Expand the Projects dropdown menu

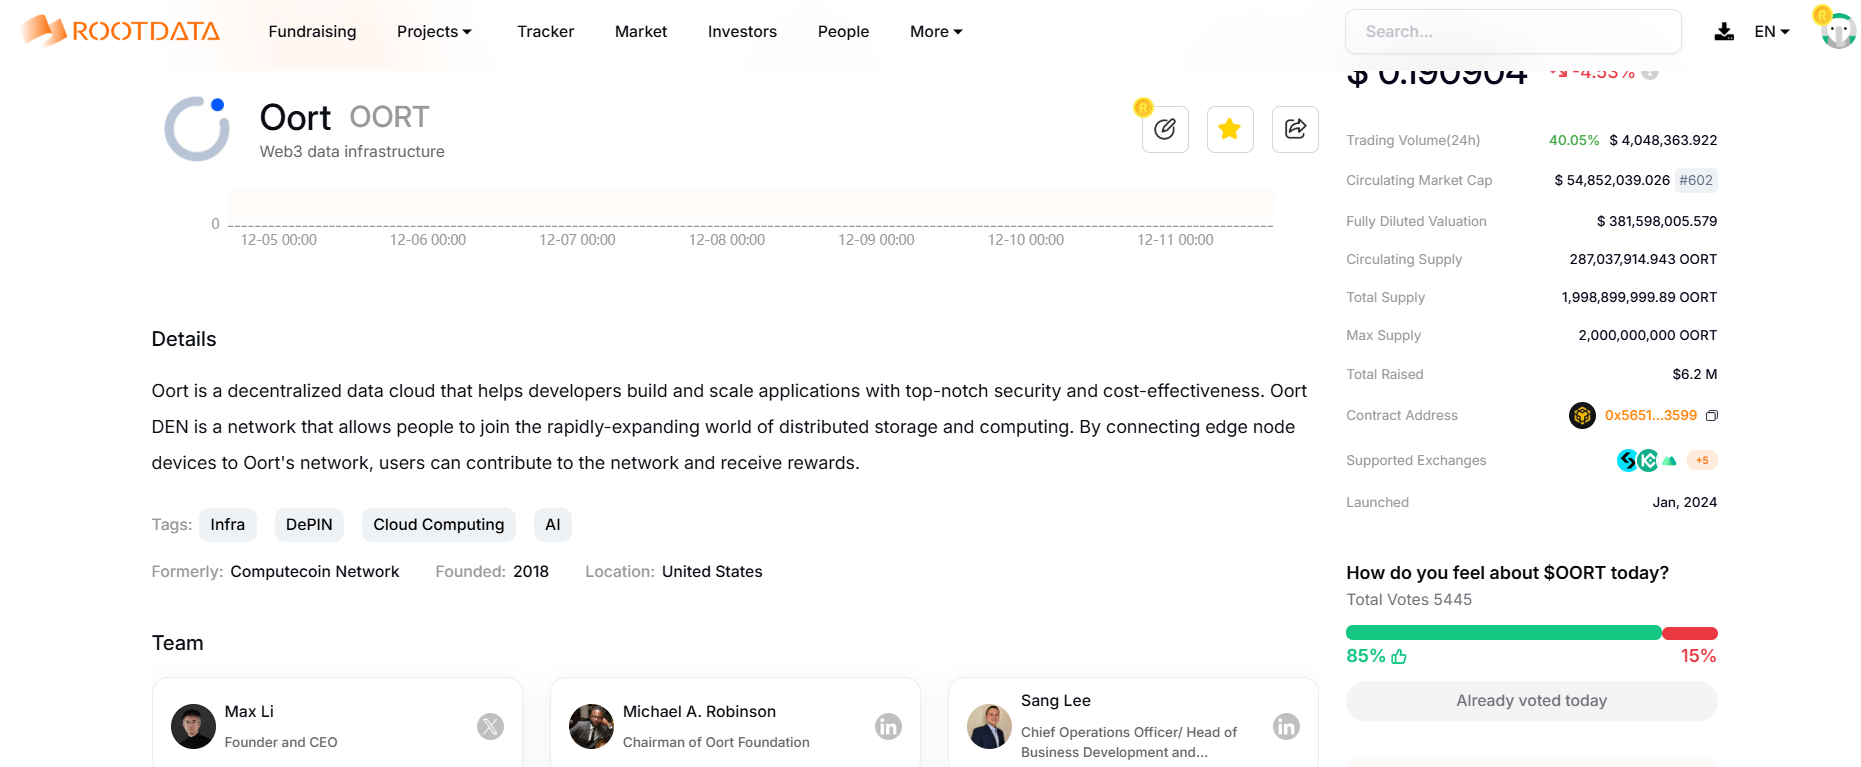[434, 31]
